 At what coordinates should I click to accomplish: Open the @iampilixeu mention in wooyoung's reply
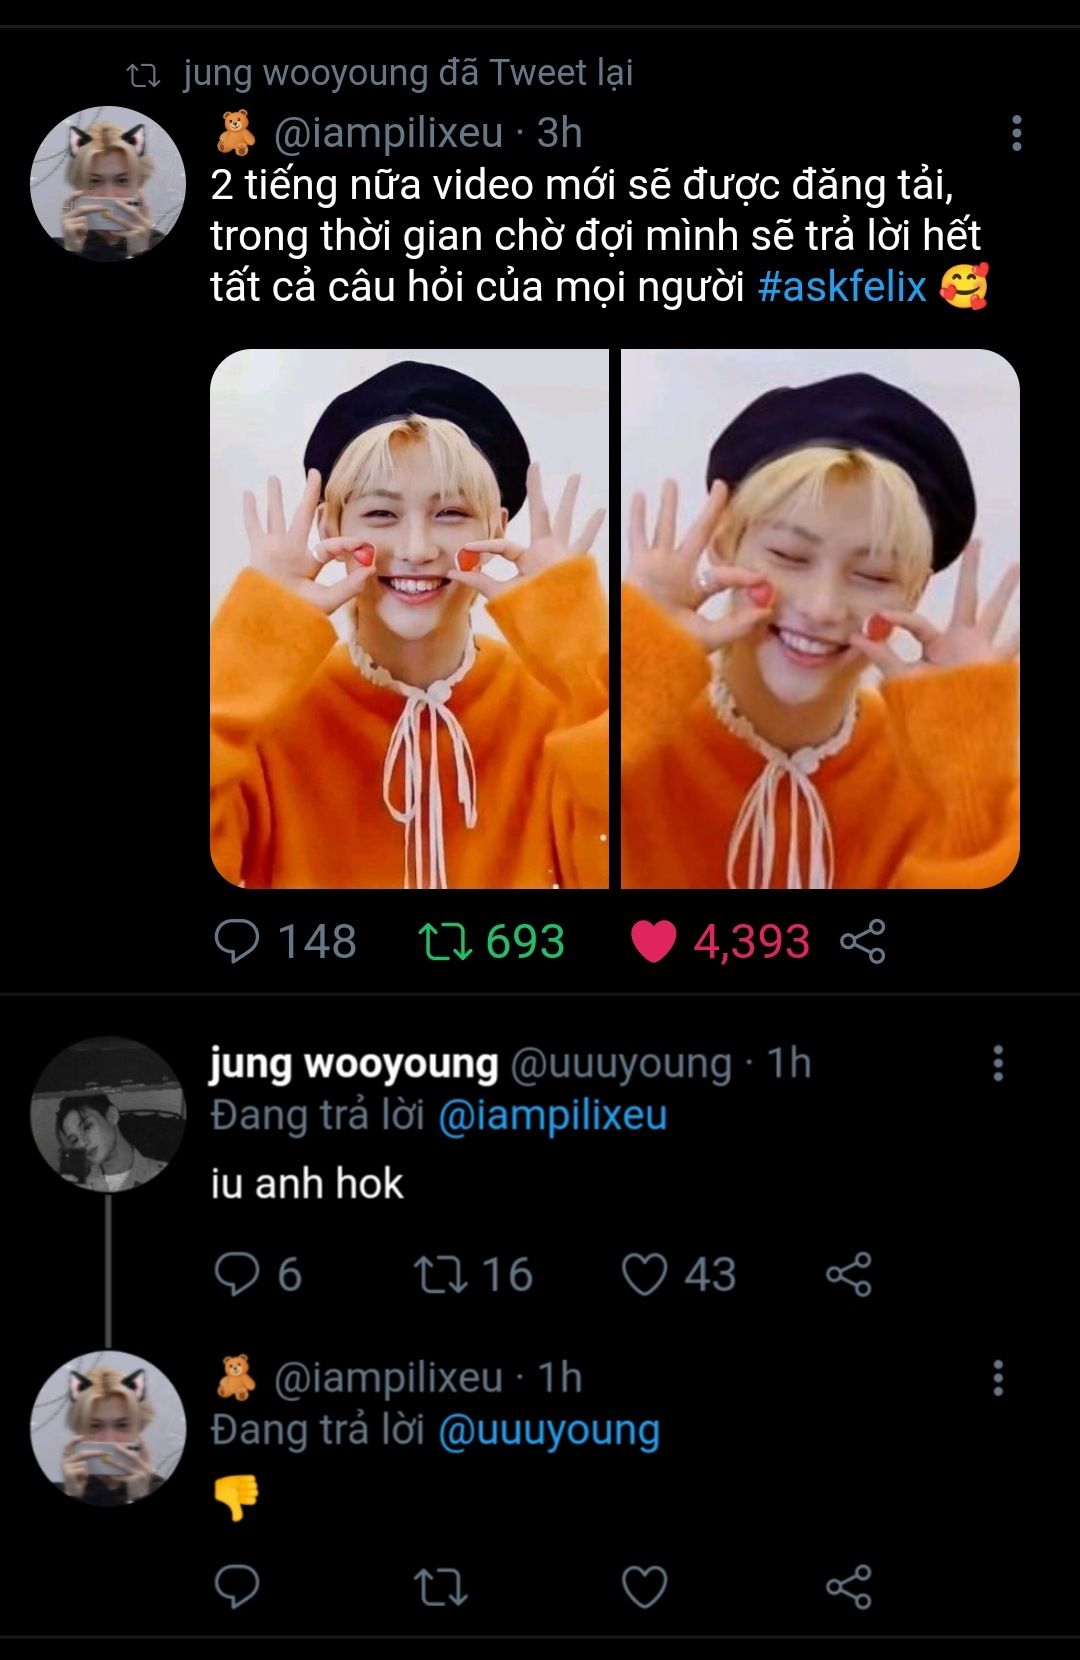552,1115
